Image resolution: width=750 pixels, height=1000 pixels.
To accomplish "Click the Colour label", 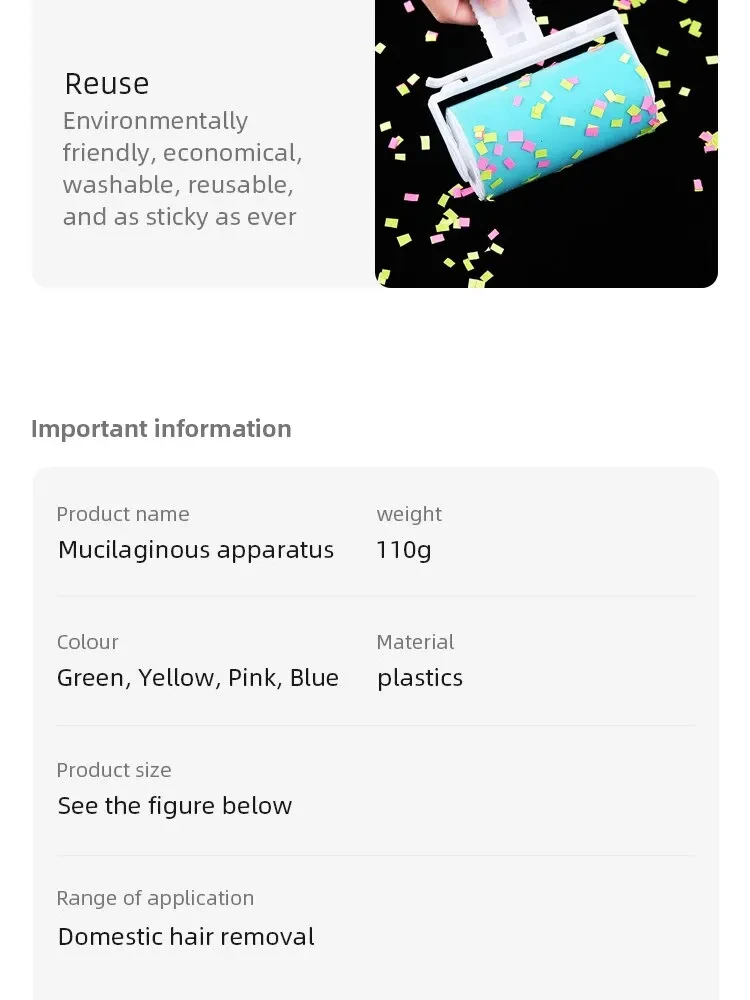I will click(87, 642).
